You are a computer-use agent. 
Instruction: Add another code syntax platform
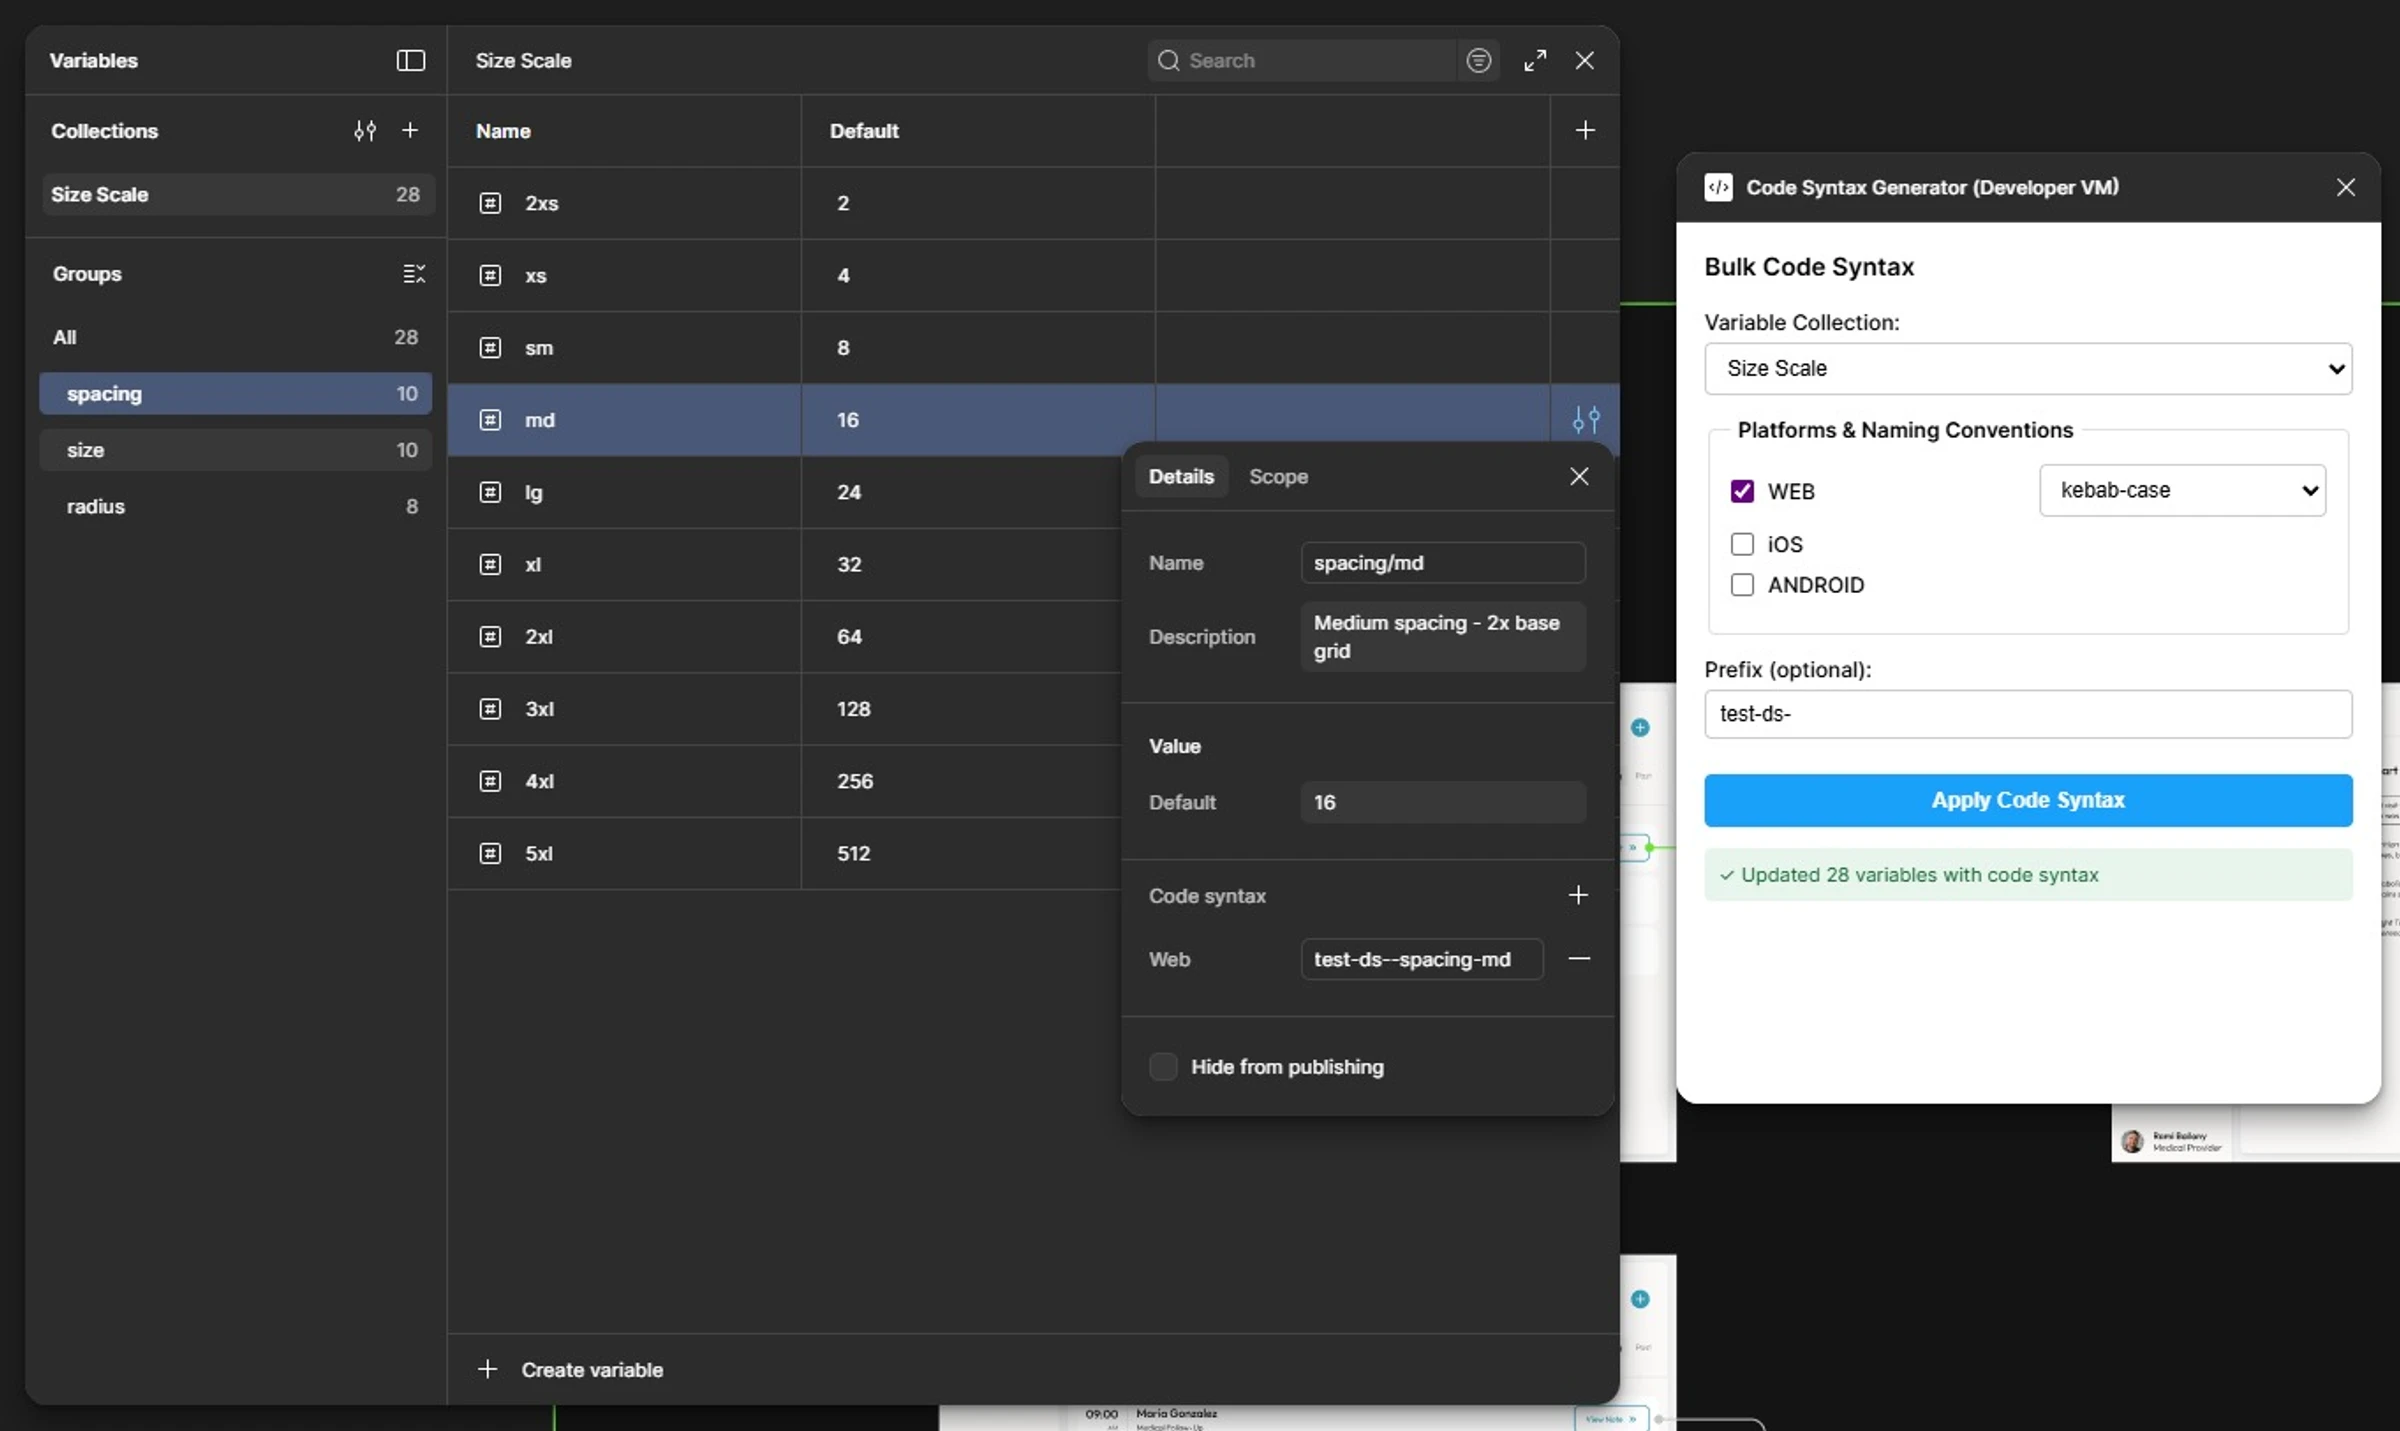coord(1578,895)
